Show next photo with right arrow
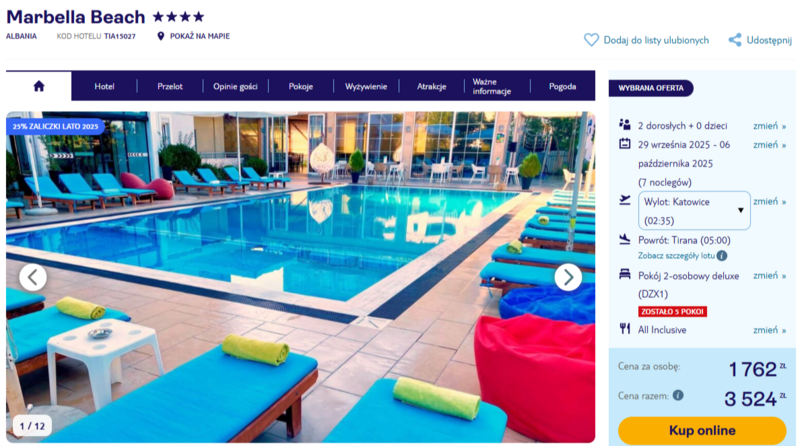 coord(568,277)
